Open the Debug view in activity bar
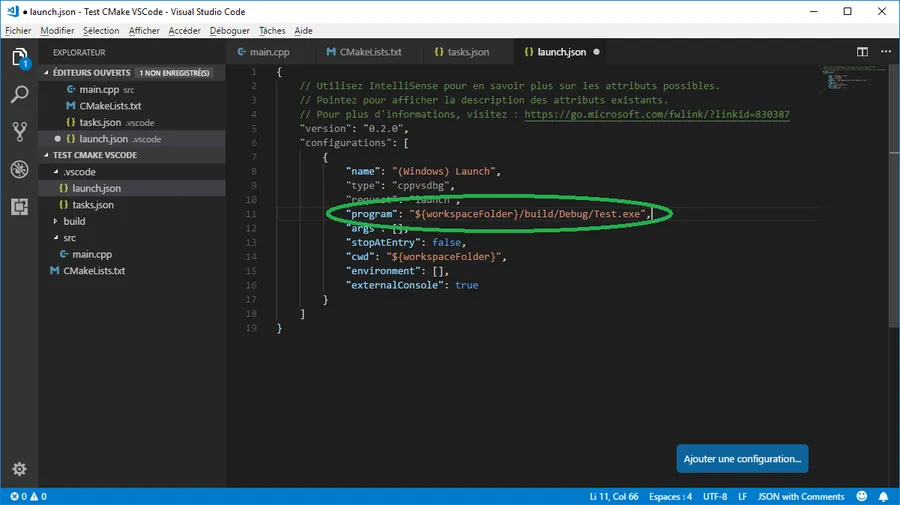 (19, 169)
